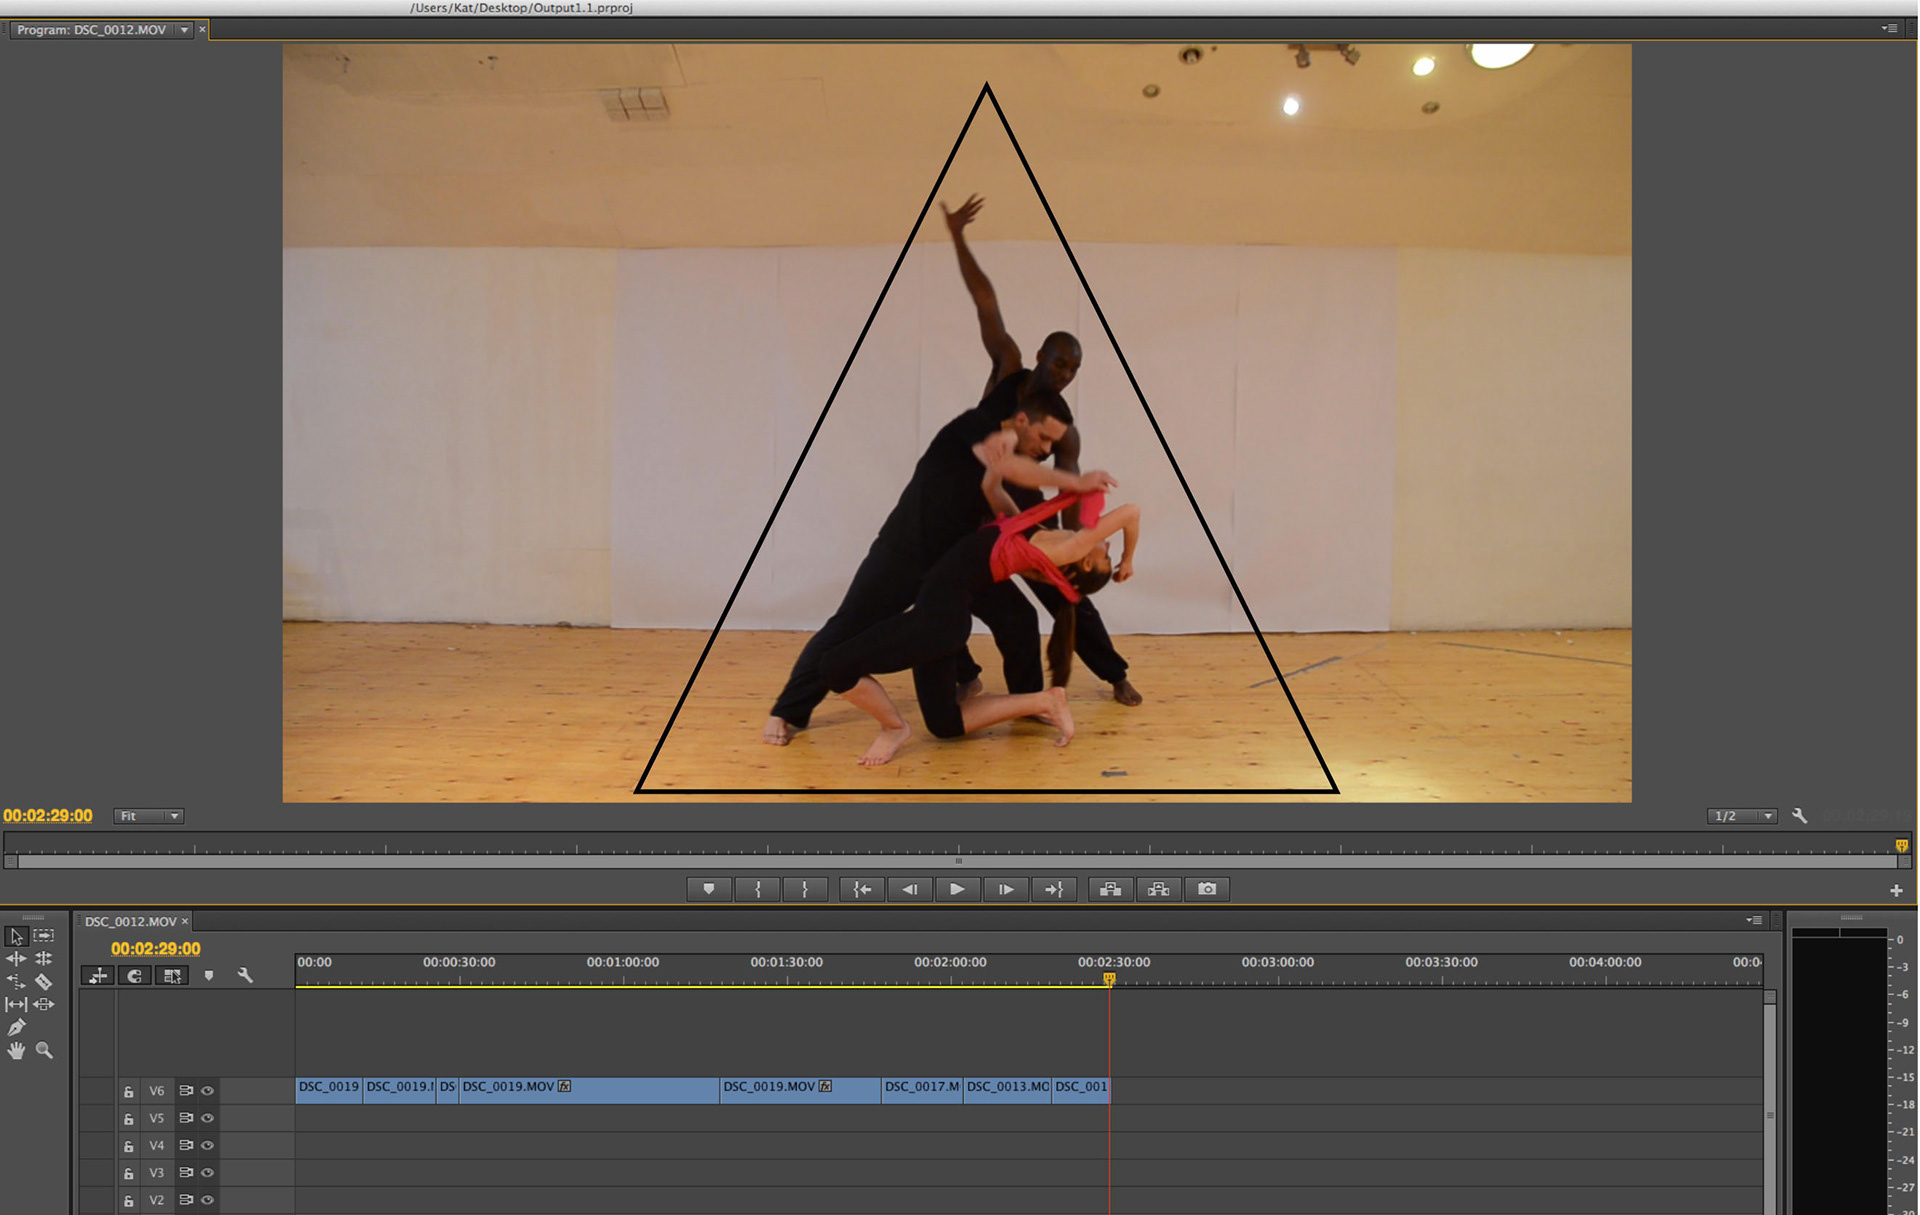The height and width of the screenshot is (1215, 1920).
Task: Select the DSC_0013.MO clip
Action: 1007,1090
